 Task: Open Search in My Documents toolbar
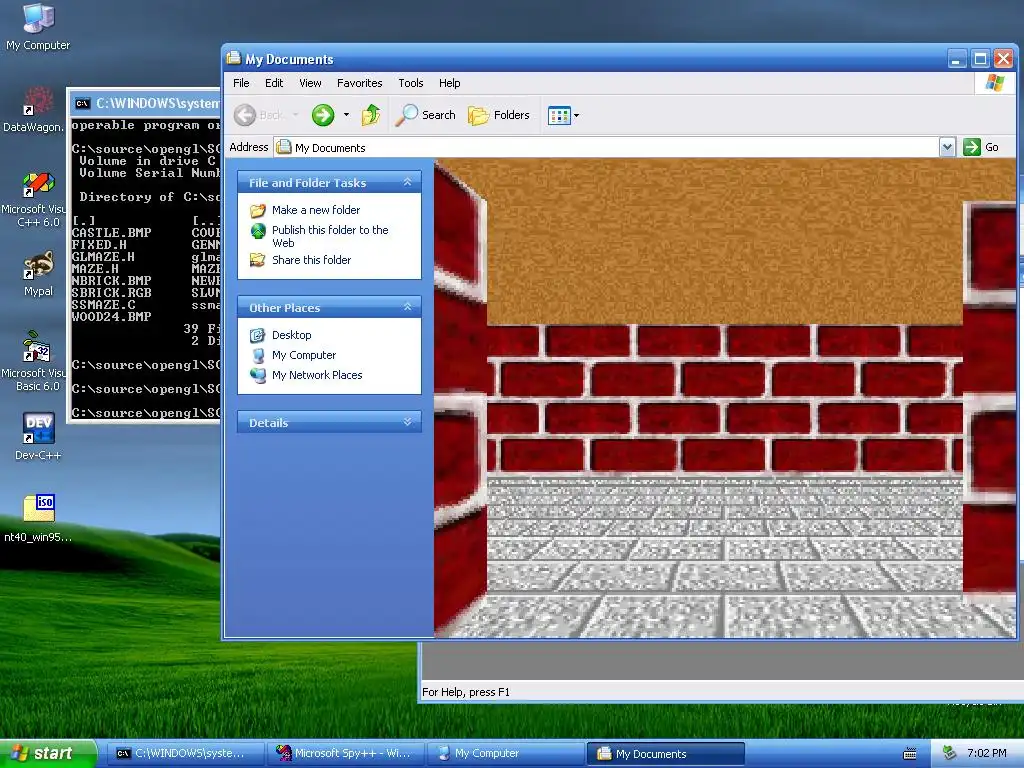click(425, 115)
